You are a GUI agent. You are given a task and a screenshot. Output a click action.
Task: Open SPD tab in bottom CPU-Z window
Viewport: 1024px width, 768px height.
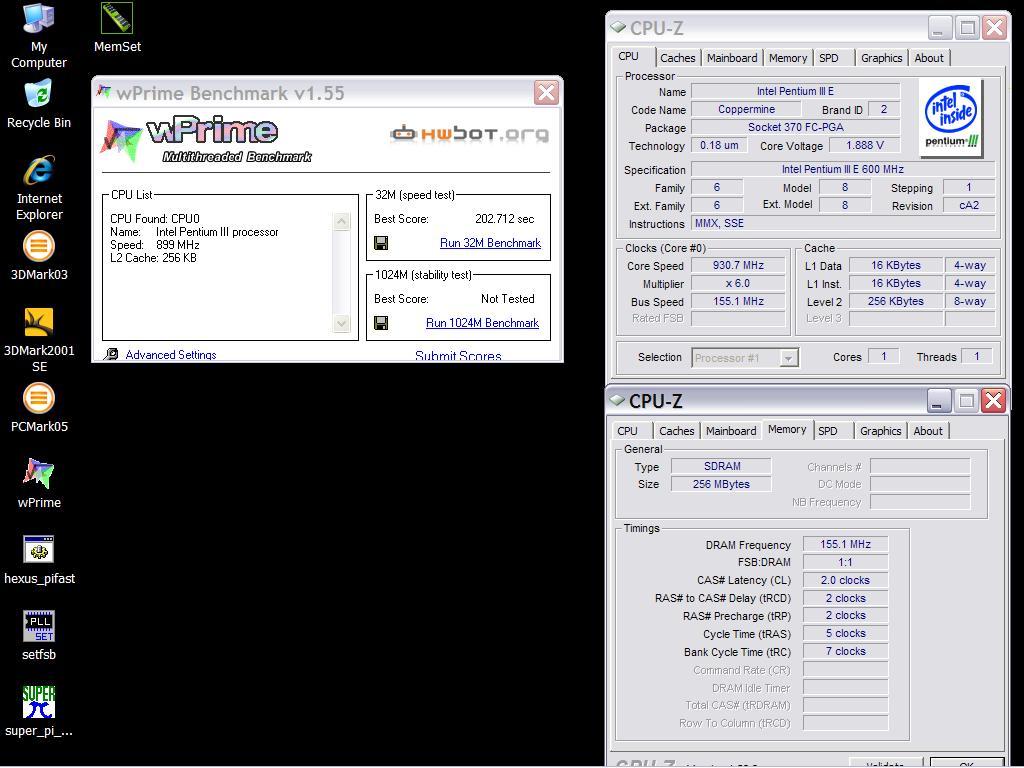click(827, 431)
